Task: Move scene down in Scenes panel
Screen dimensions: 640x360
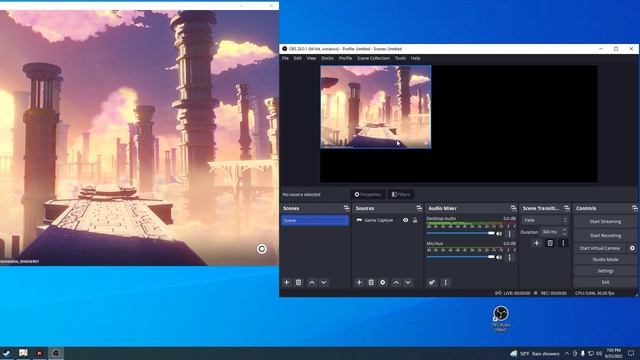Action: click(x=324, y=282)
